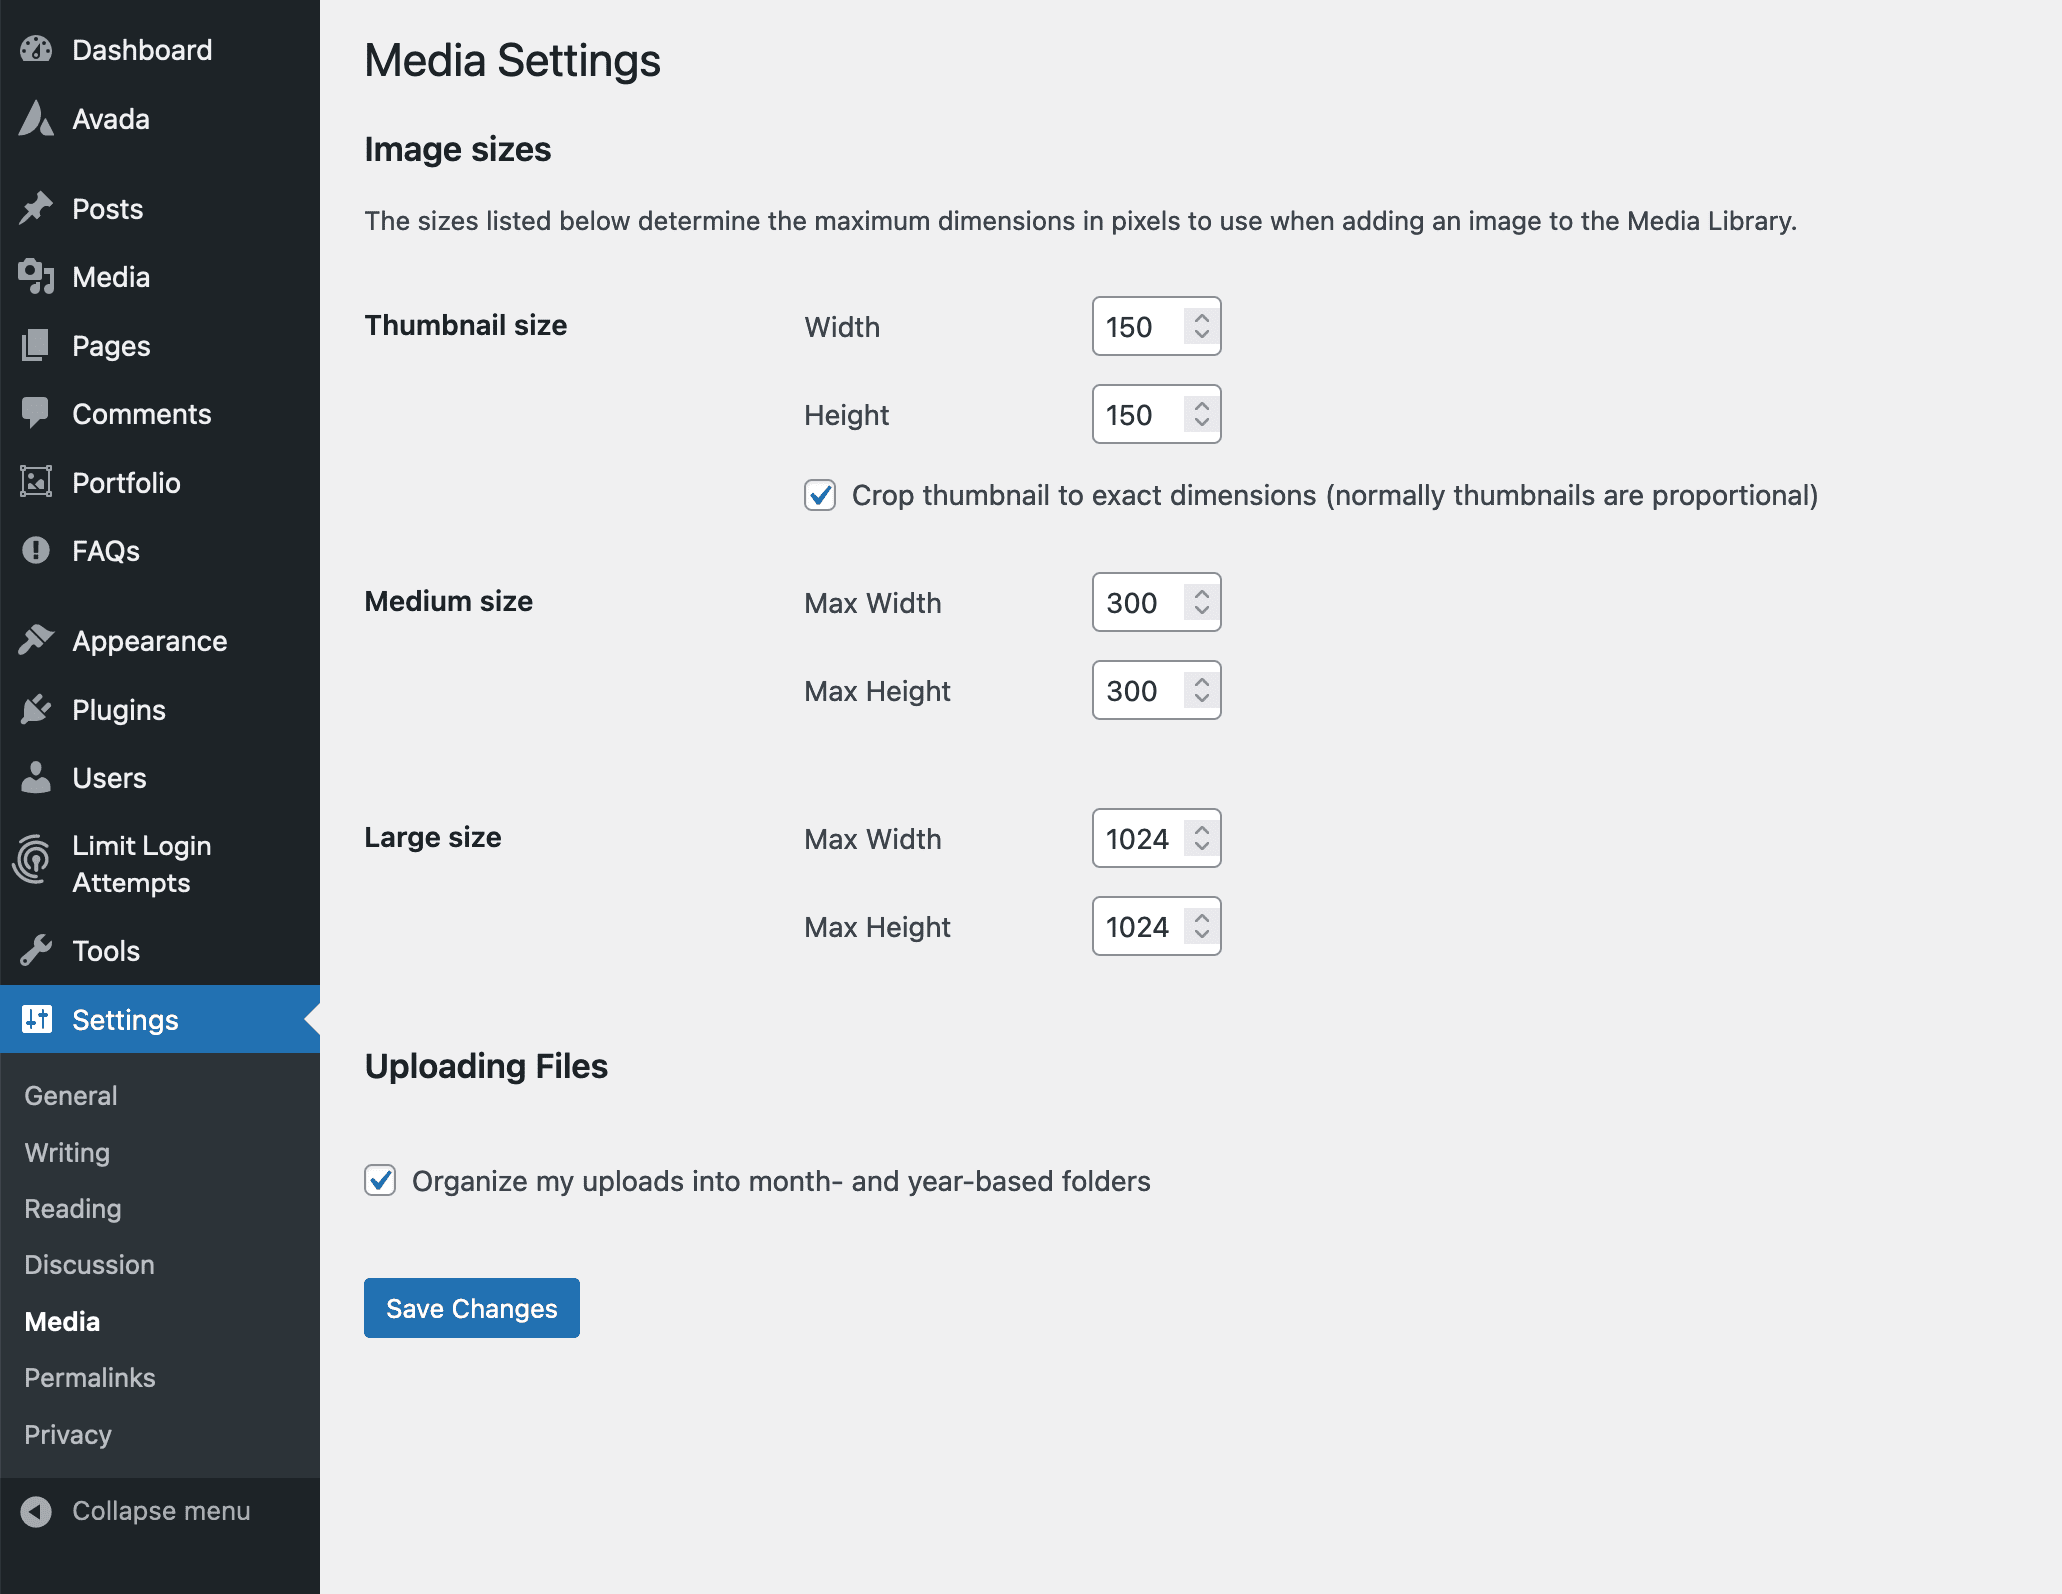2062x1594 pixels.
Task: Click the Portfolio image frame icon
Action: coord(36,482)
